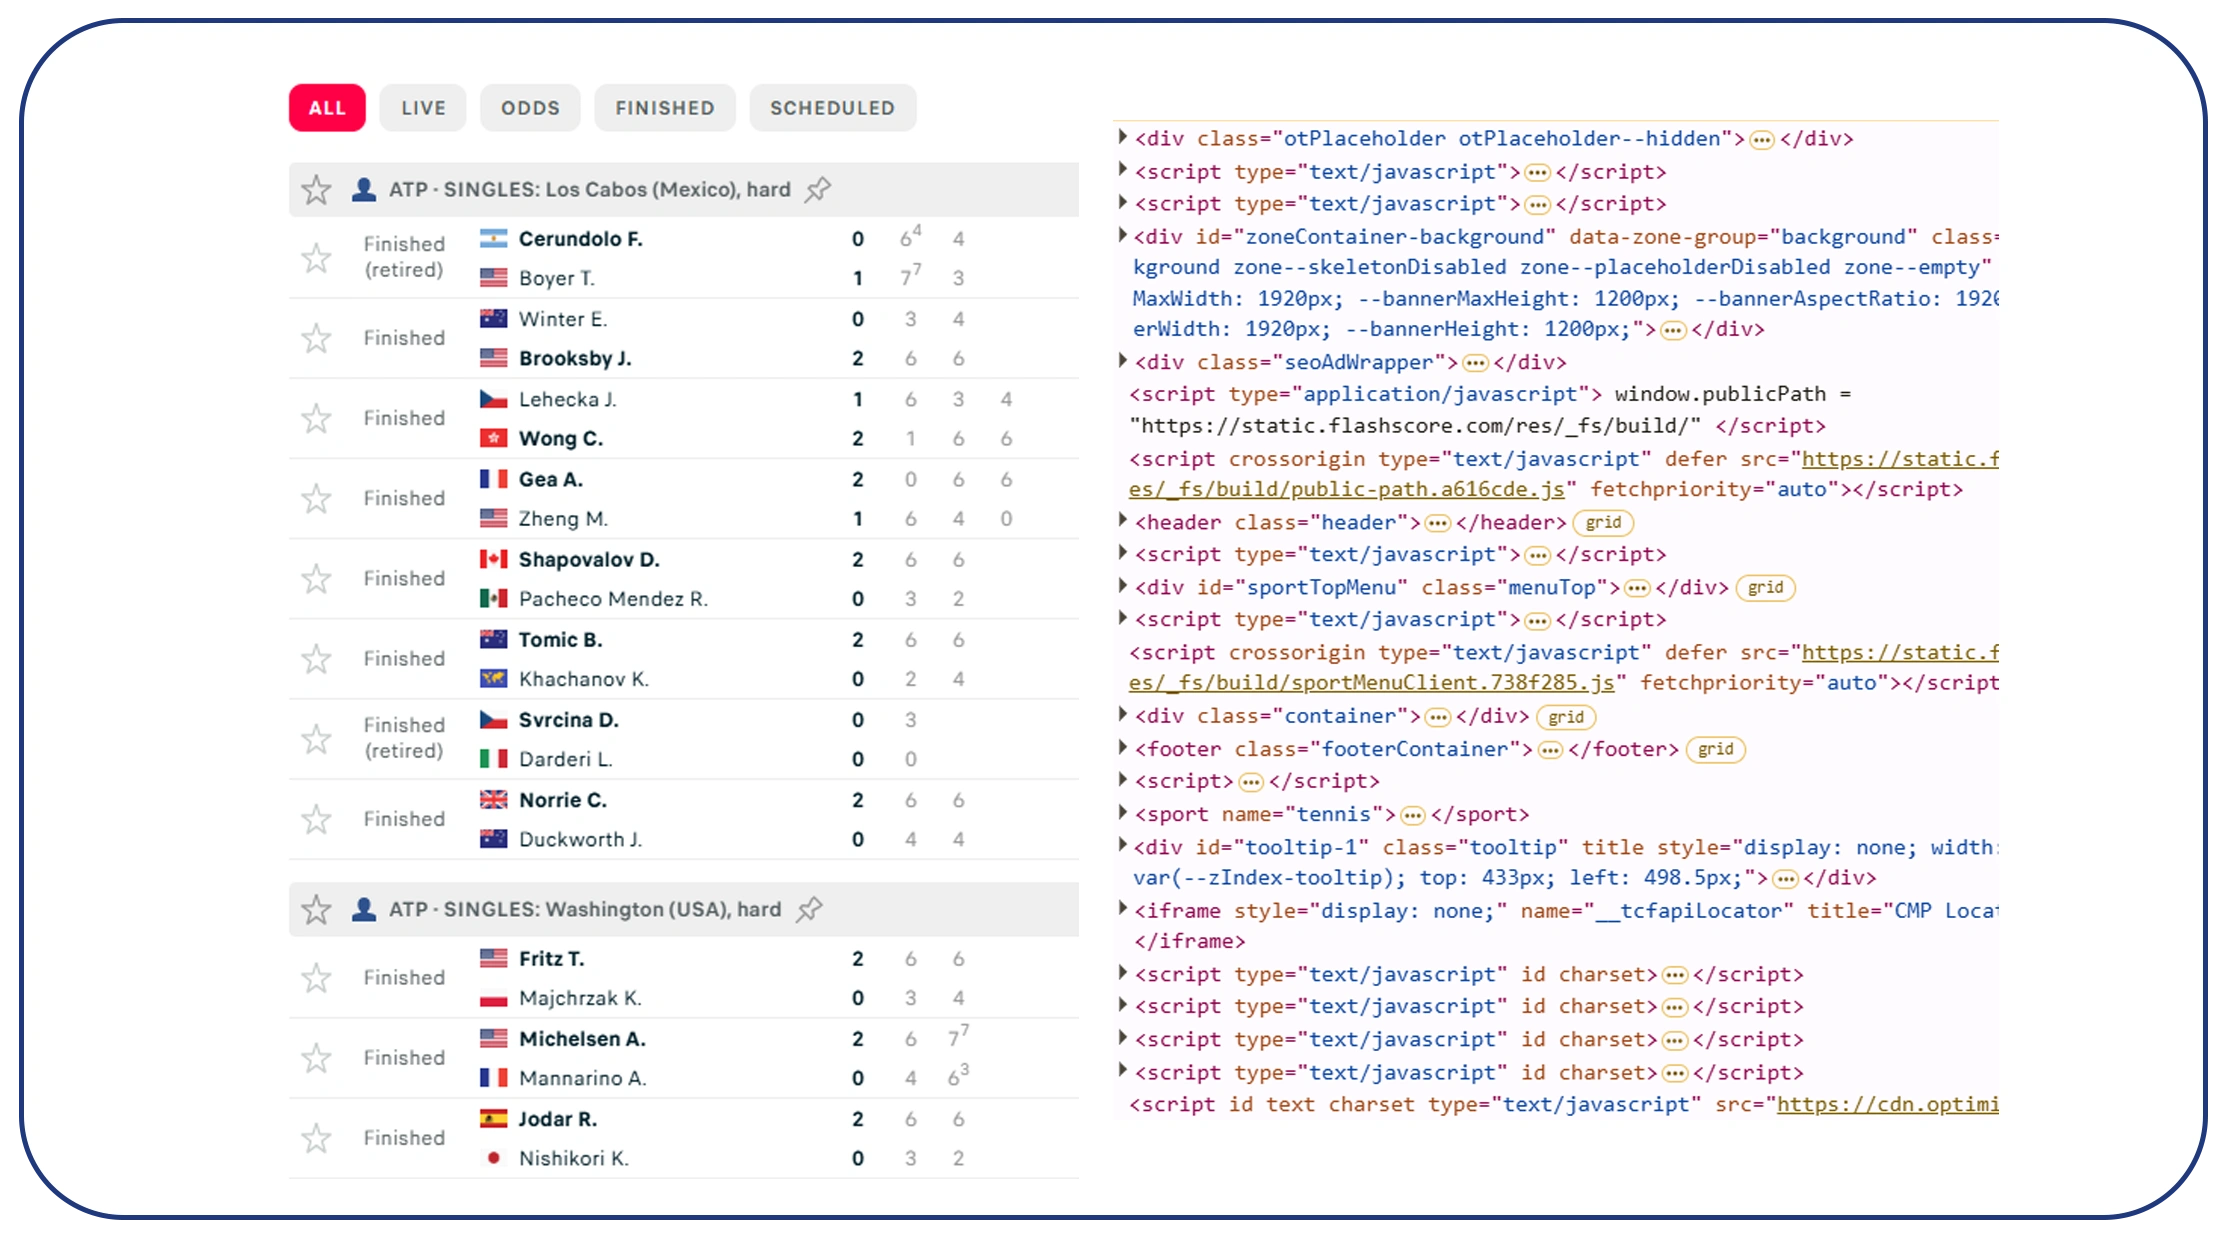Expand the container div node
2223x1240 pixels.
coord(1122,714)
